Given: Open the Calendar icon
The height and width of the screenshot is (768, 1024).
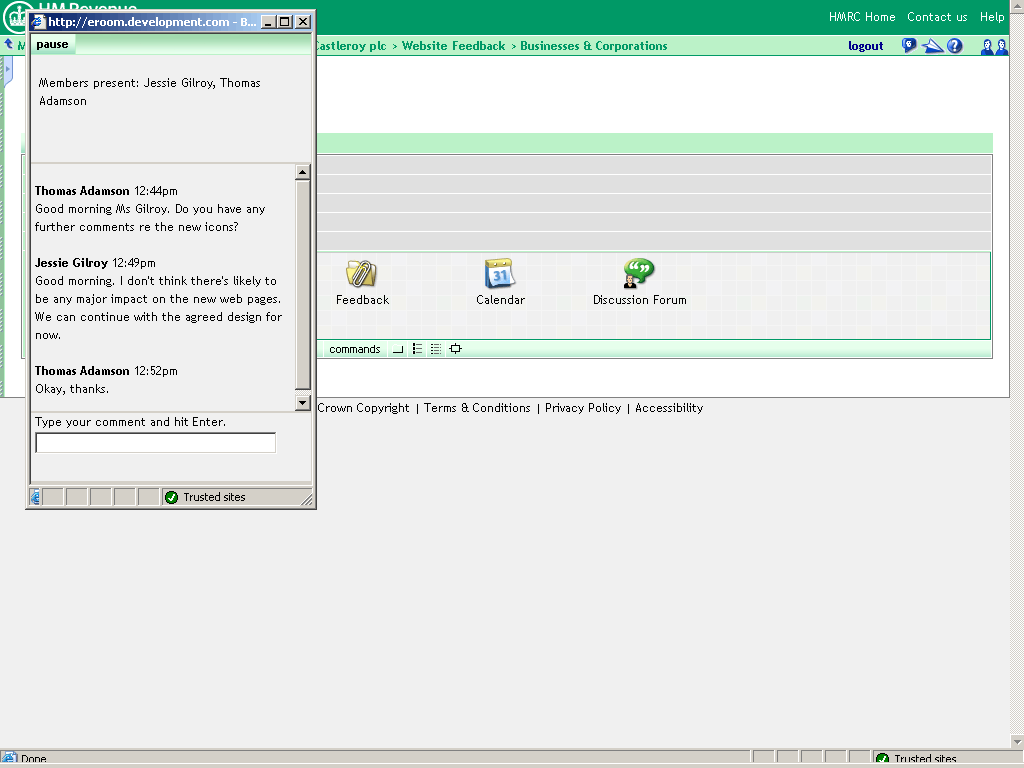Looking at the screenshot, I should [499, 274].
